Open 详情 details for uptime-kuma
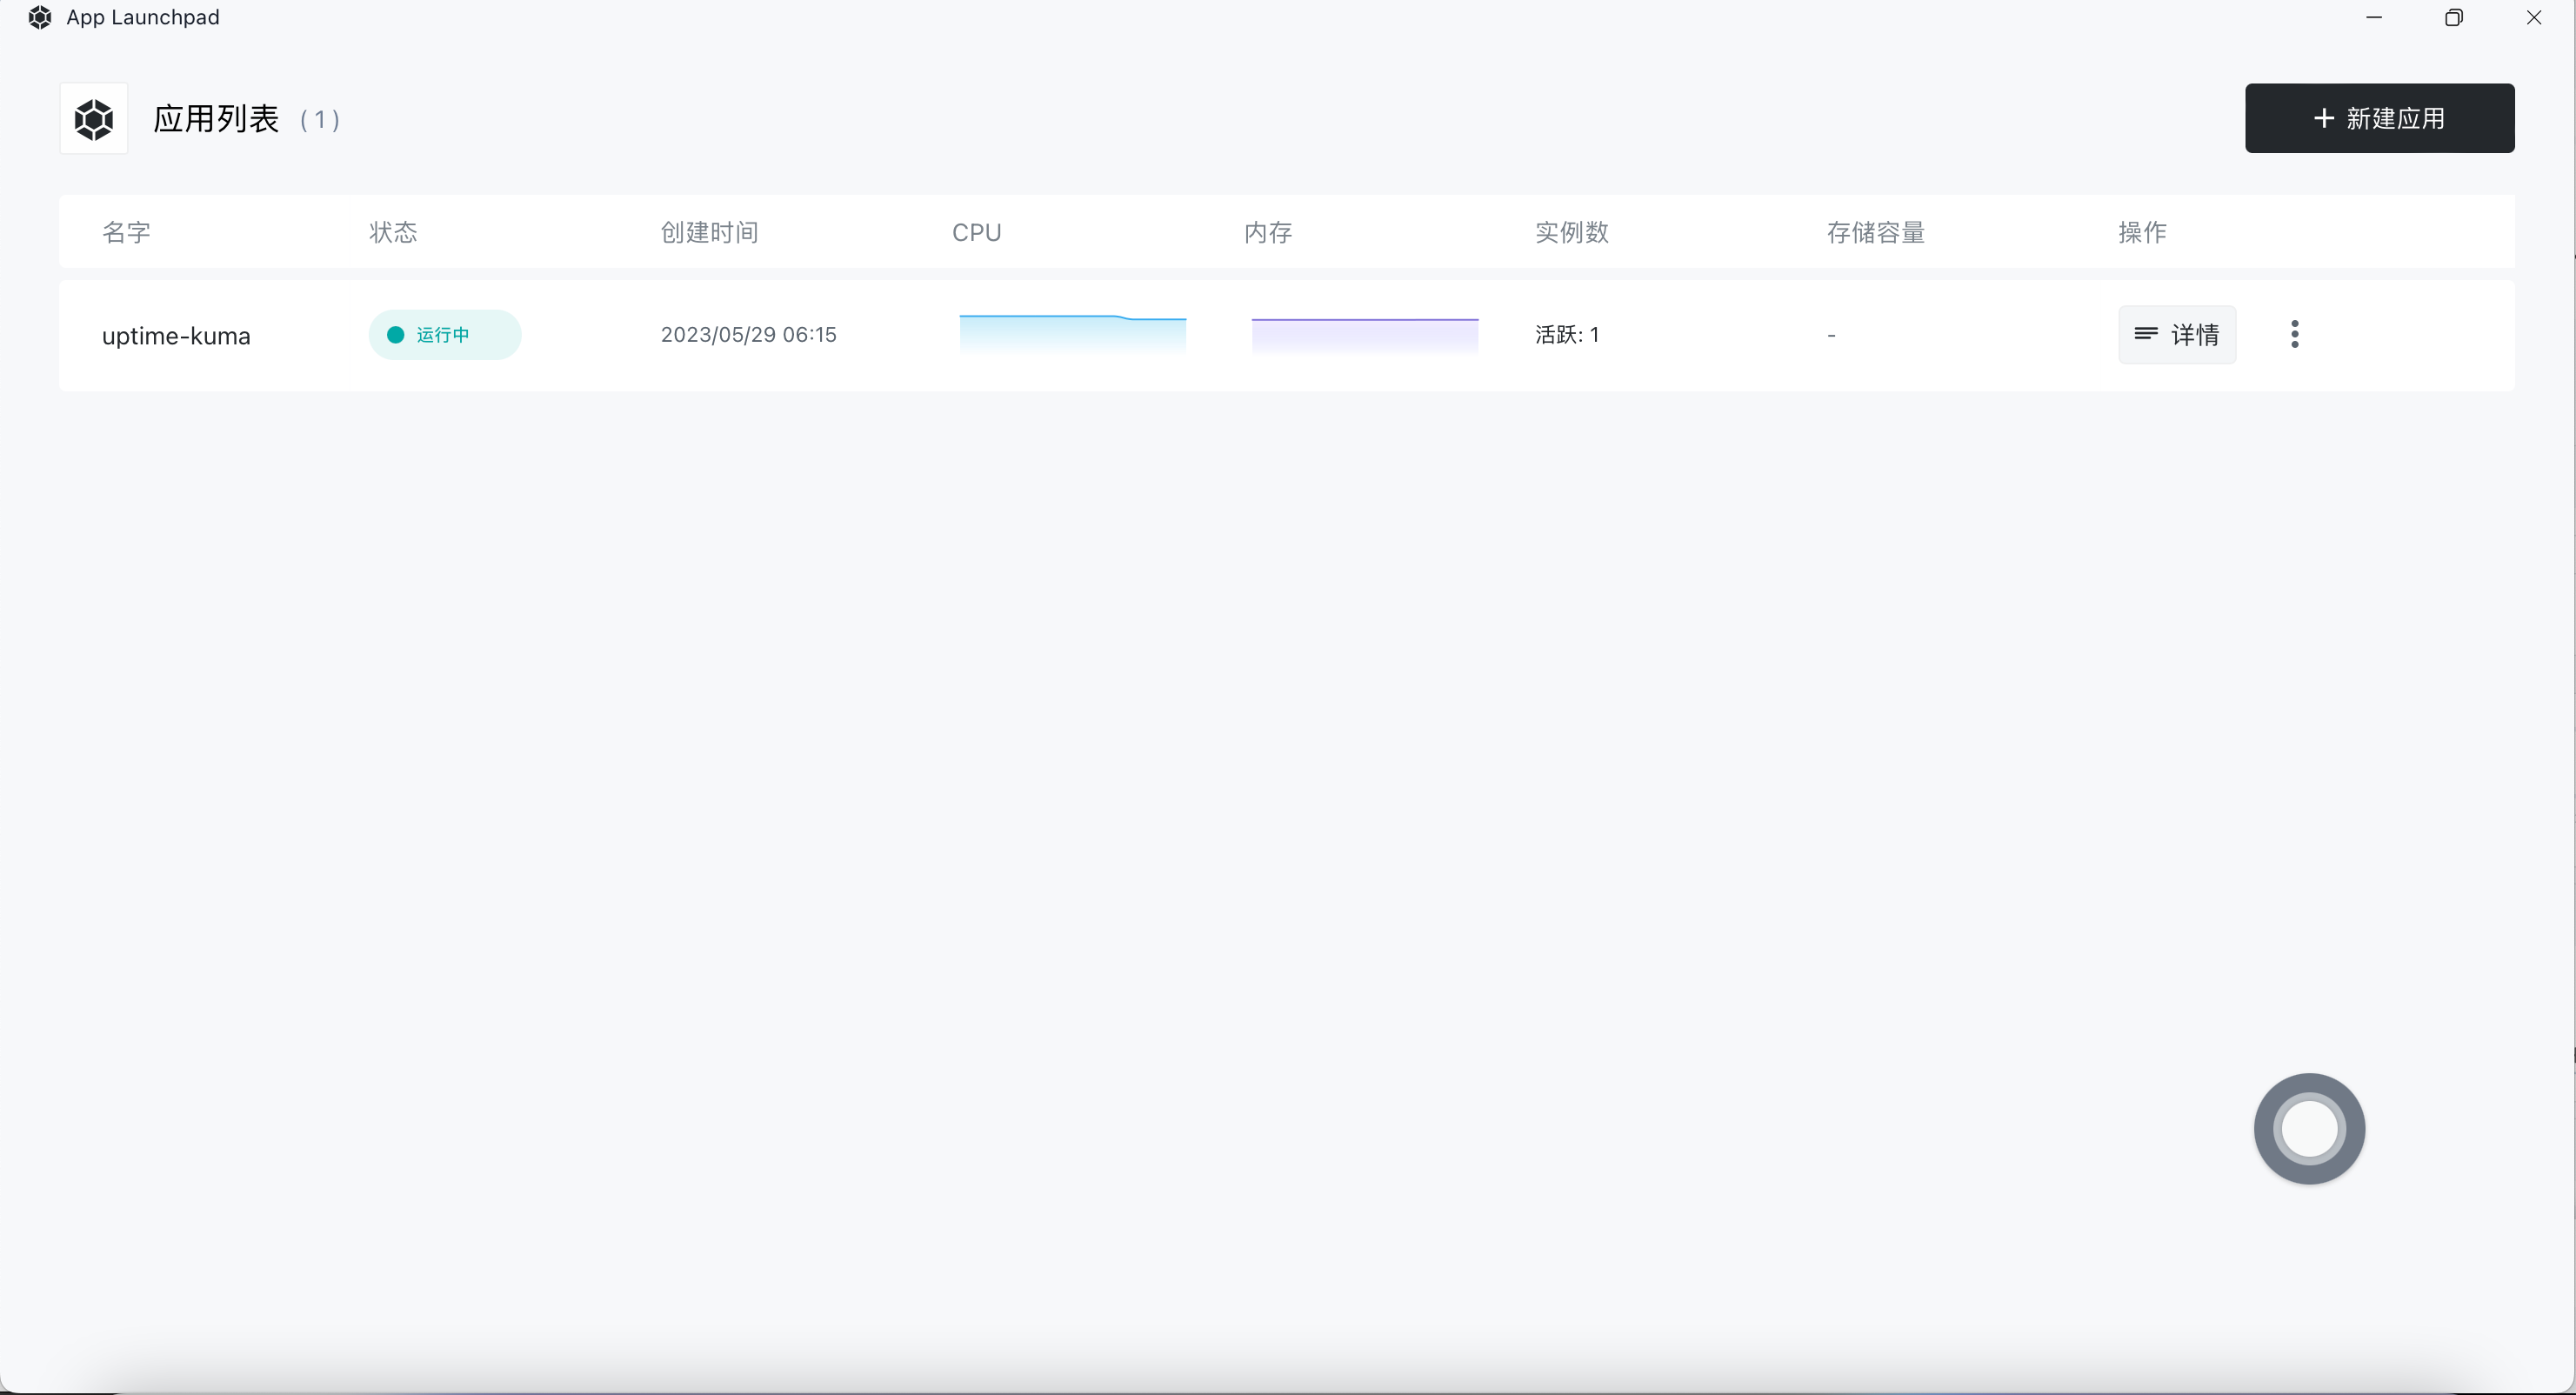This screenshot has height=1395, width=2576. click(2177, 334)
